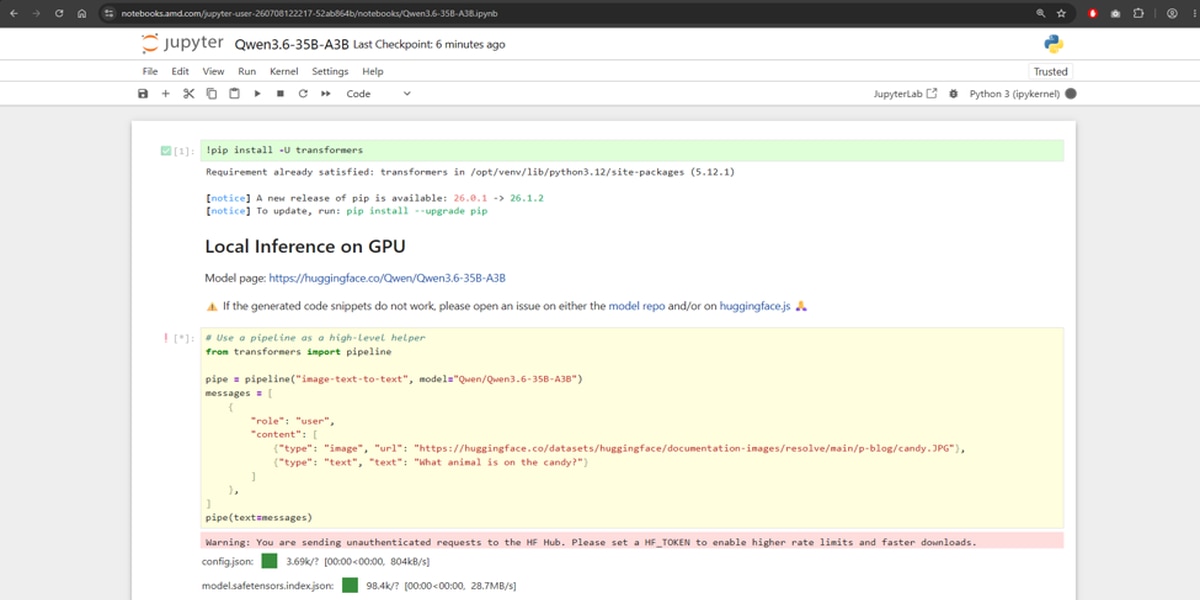Restart the kernel with the circular arrow icon
This screenshot has height=600, width=1200.
[303, 94]
